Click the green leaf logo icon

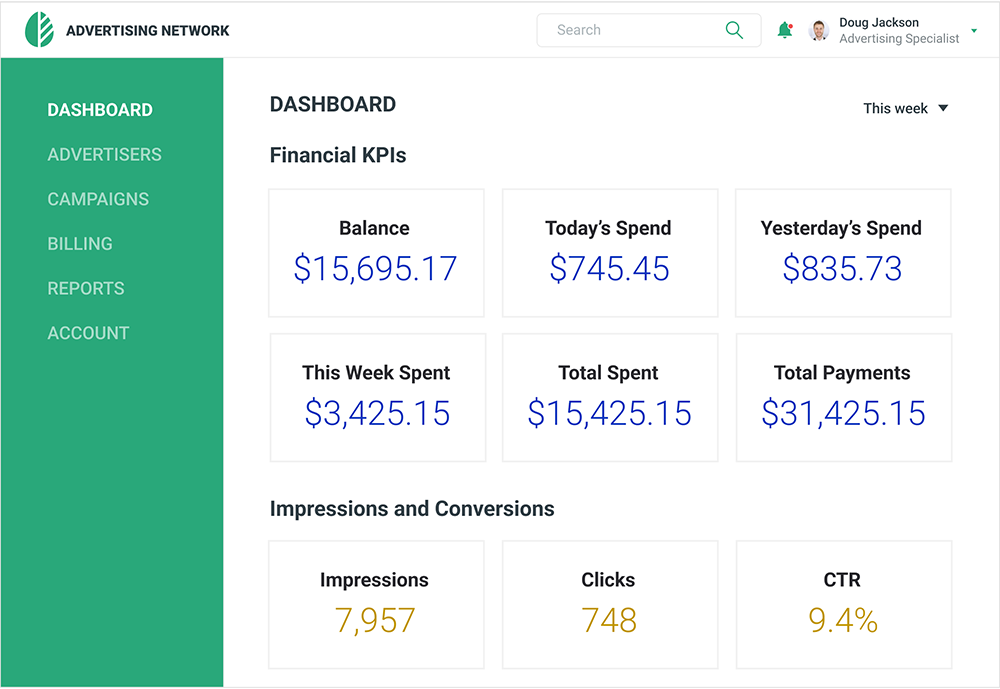(x=40, y=30)
